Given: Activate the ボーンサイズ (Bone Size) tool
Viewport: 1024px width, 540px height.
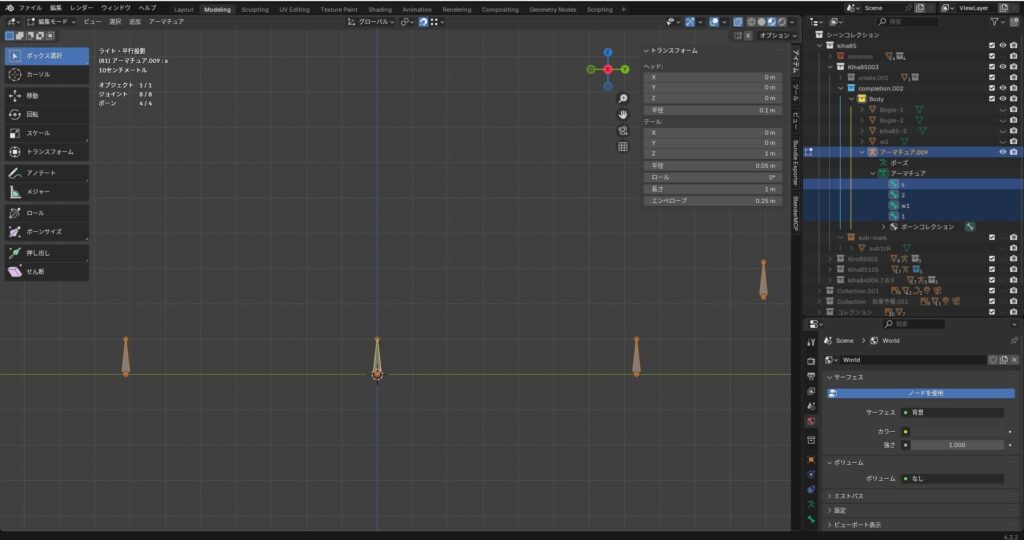Looking at the screenshot, I should [46, 231].
